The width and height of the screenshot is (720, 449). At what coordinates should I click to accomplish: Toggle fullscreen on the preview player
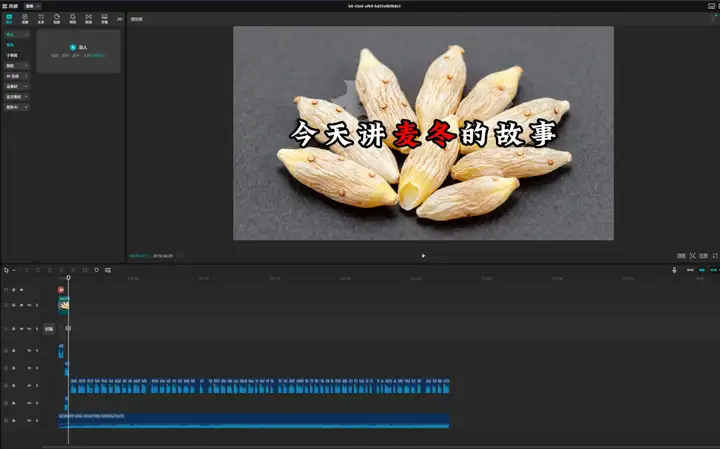[715, 256]
